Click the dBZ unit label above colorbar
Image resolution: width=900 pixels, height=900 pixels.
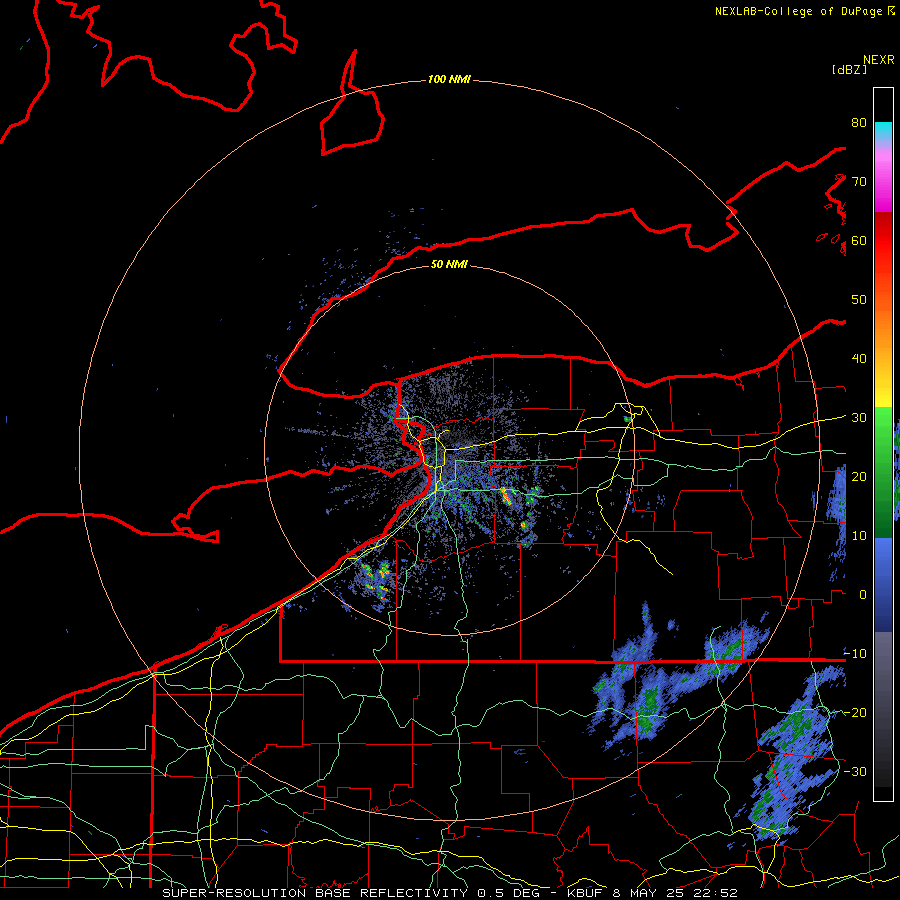(849, 69)
